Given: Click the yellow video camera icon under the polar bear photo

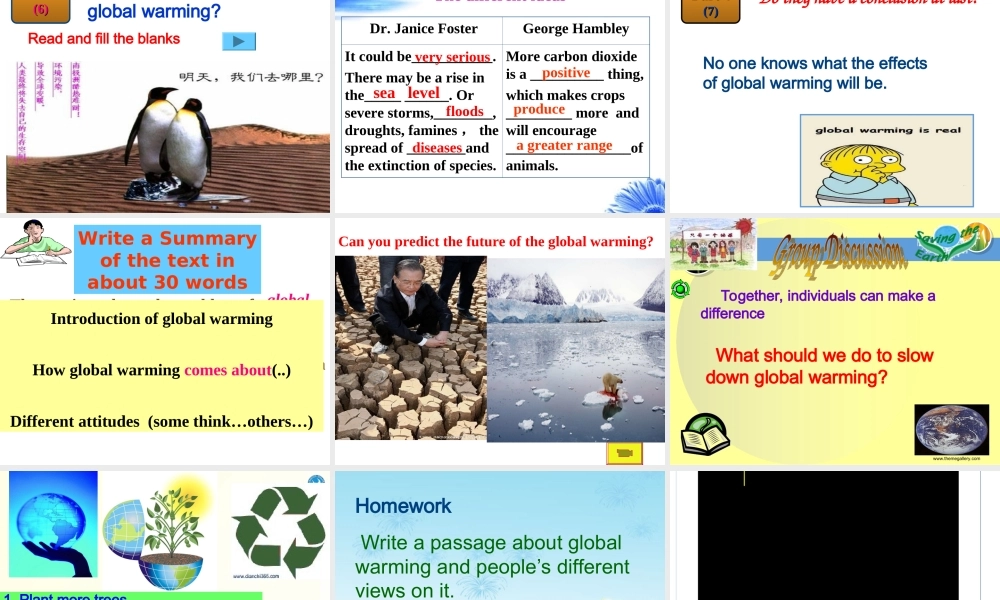Looking at the screenshot, I should (x=624, y=453).
